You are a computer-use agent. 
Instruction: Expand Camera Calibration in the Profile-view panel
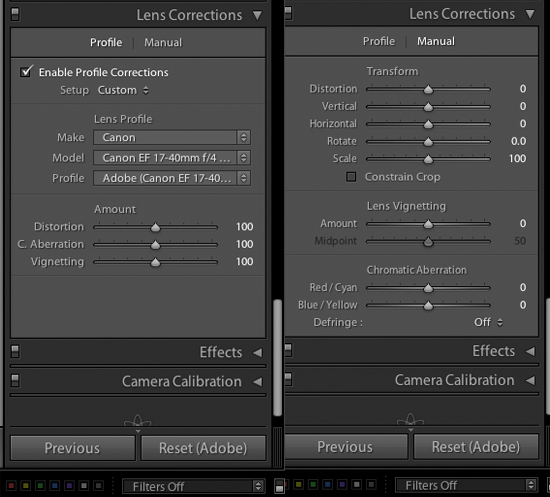(x=257, y=381)
